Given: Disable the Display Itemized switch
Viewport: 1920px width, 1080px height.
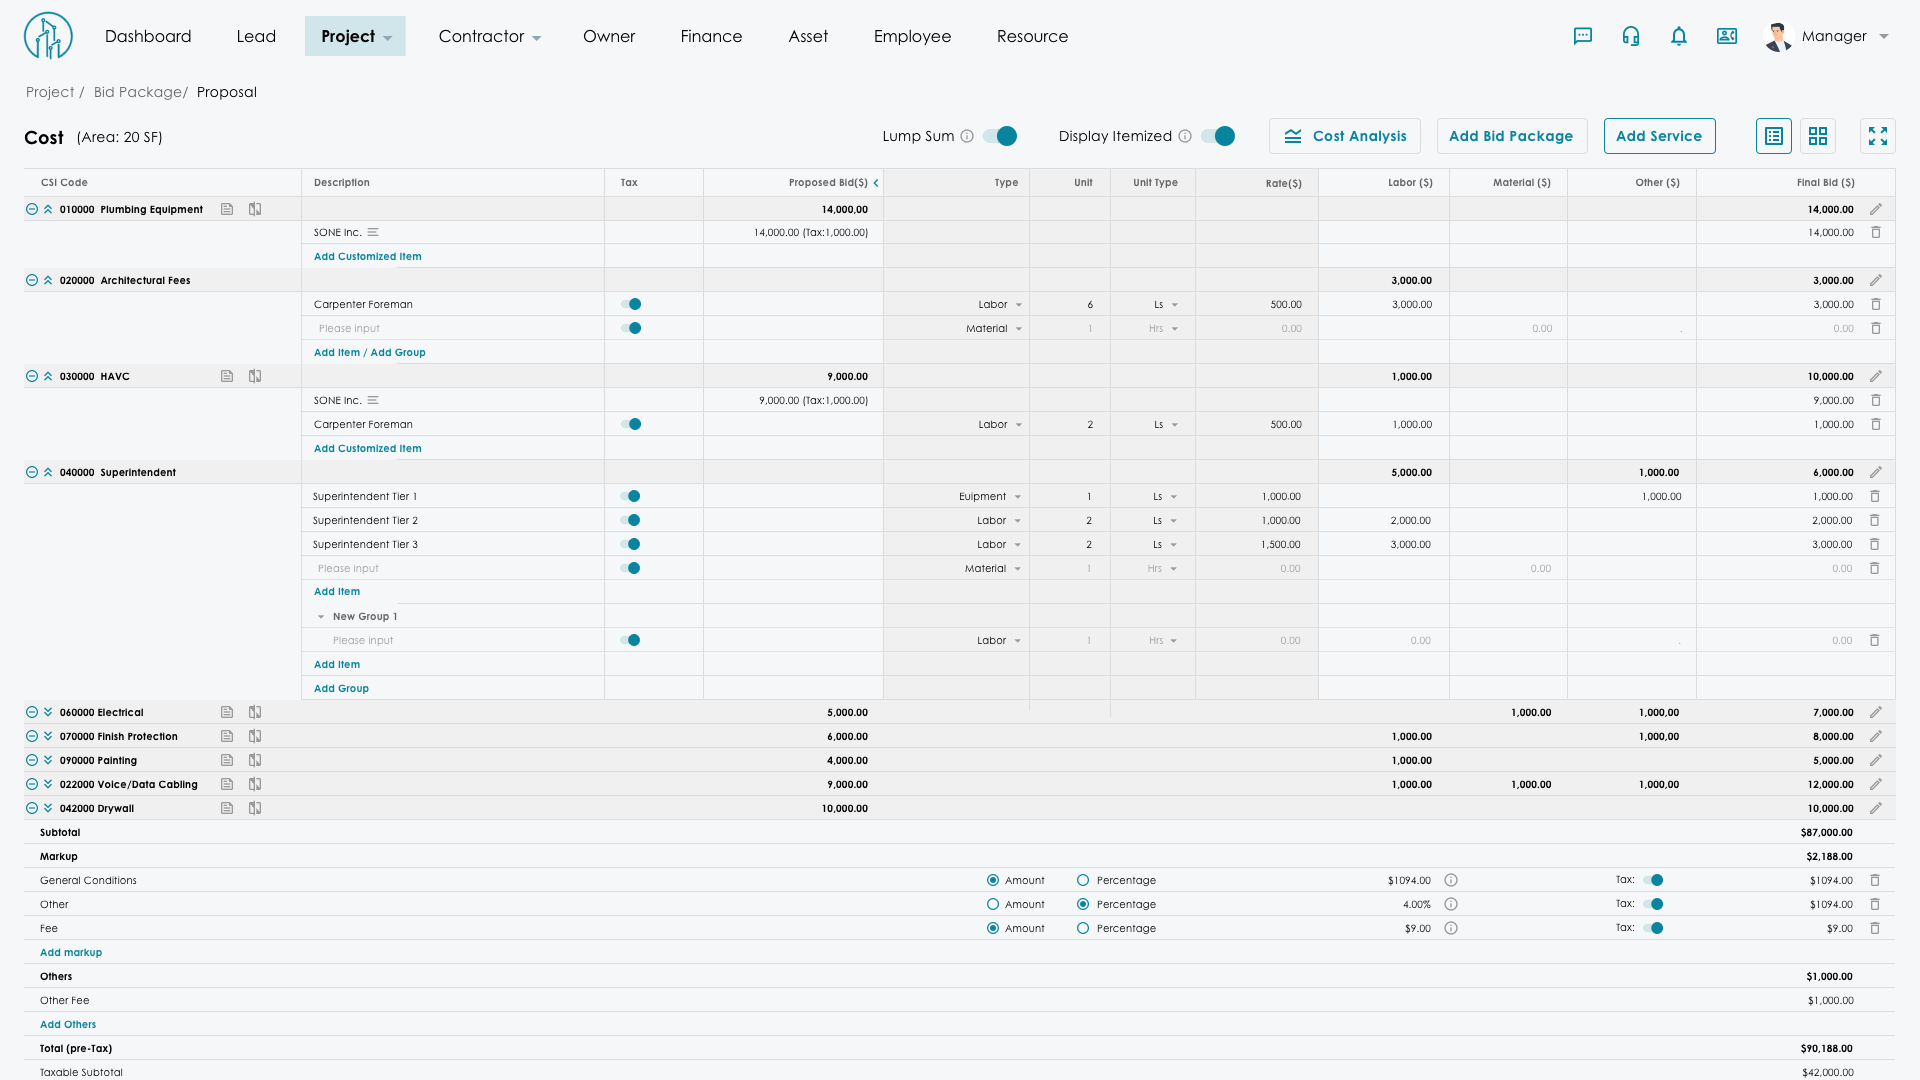Looking at the screenshot, I should [x=1218, y=136].
